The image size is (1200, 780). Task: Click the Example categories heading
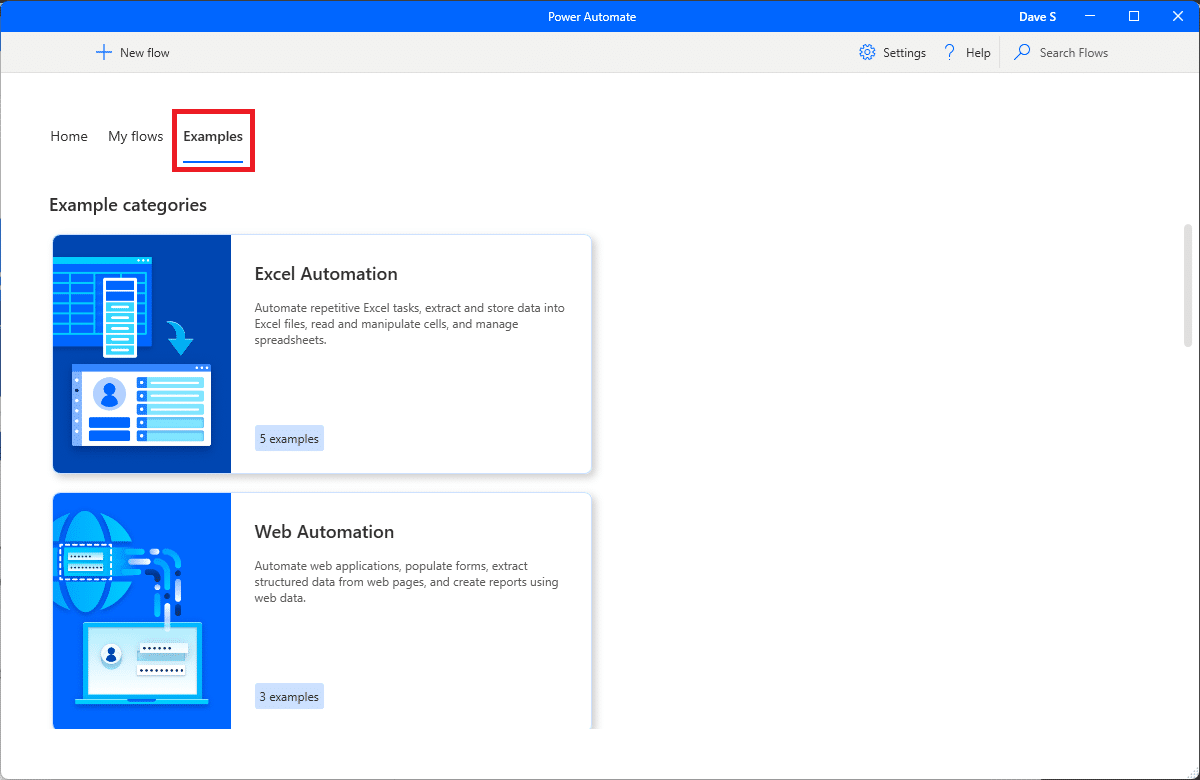[x=127, y=205]
